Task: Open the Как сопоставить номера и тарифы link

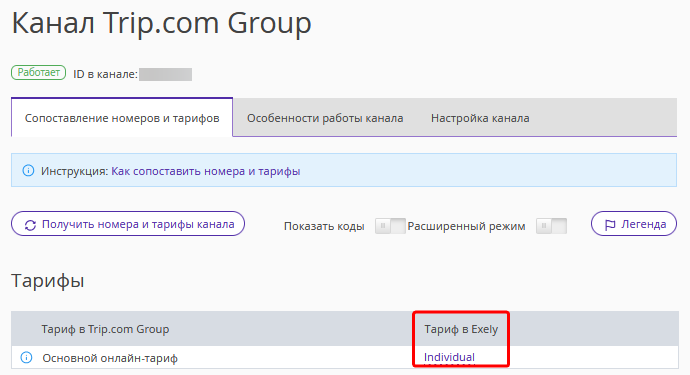Action: tap(206, 171)
